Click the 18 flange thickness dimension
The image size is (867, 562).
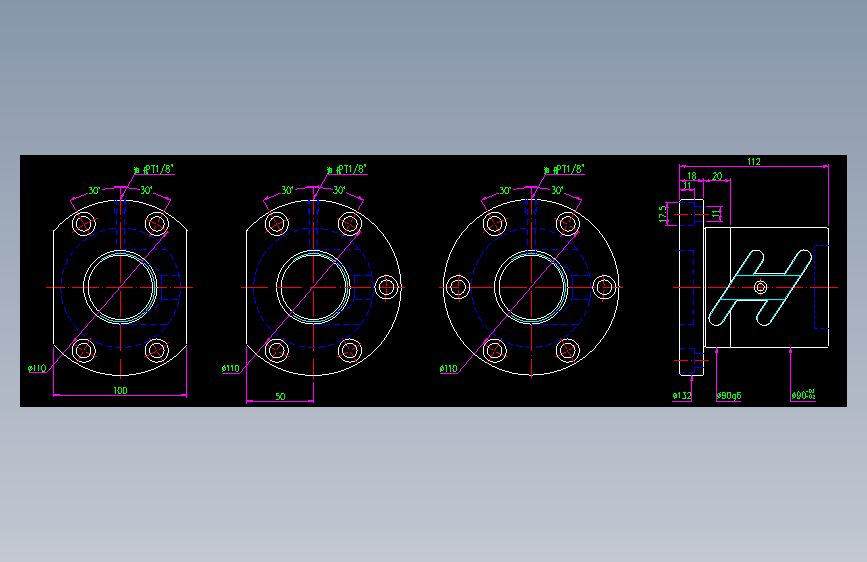692,176
